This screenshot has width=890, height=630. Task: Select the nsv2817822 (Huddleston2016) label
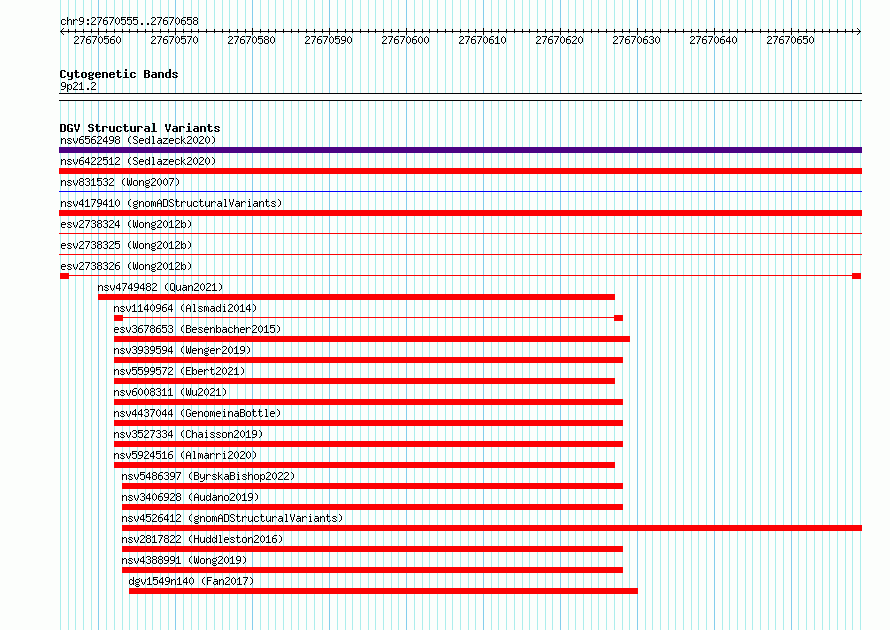[x=202, y=539]
